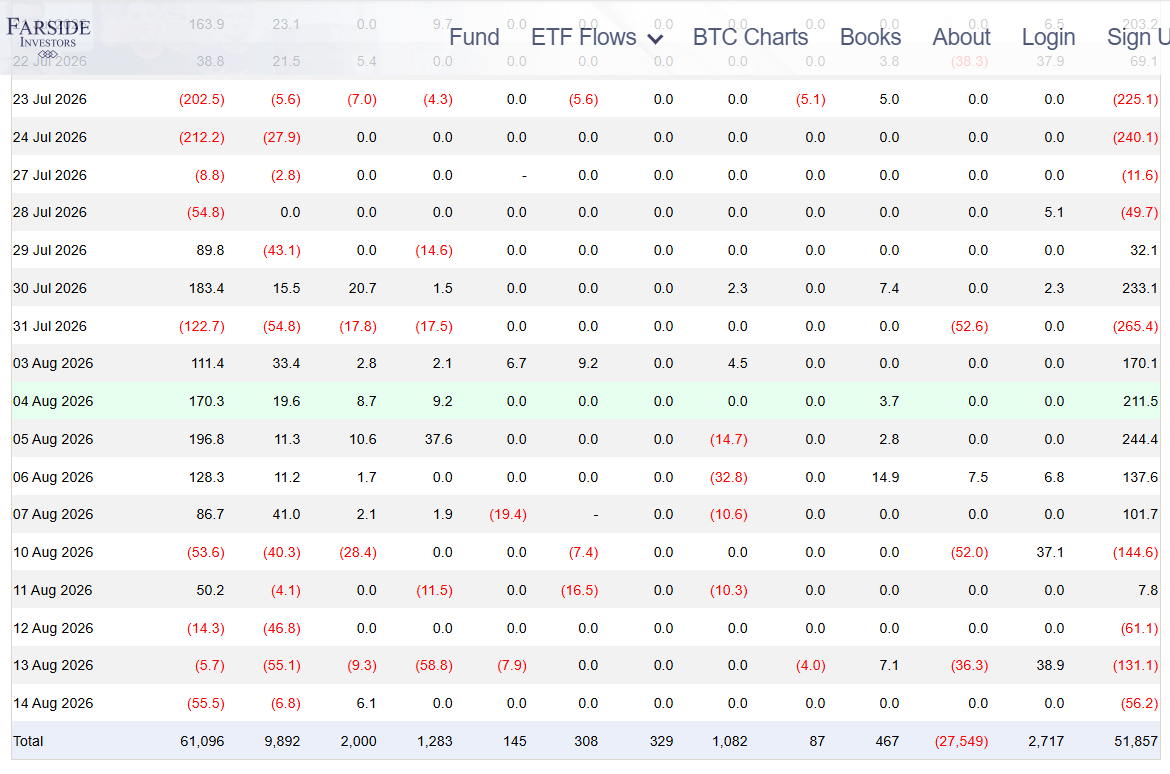Open the Books menu item
The width and height of the screenshot is (1170, 774).
pyautogui.click(x=870, y=37)
